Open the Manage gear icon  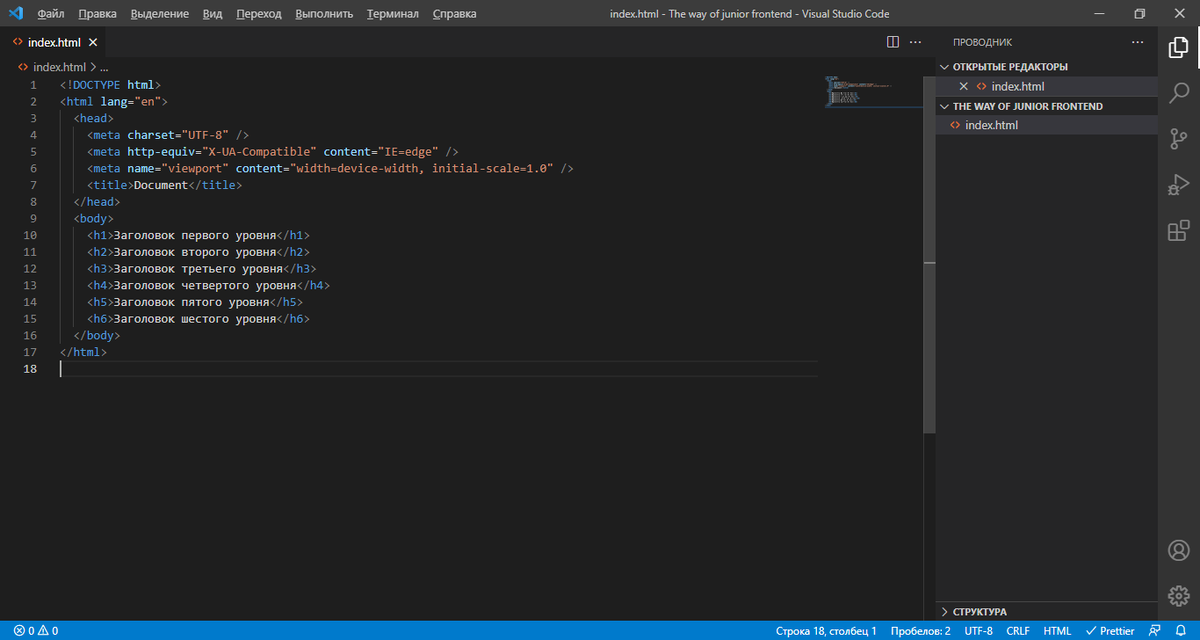pos(1178,596)
